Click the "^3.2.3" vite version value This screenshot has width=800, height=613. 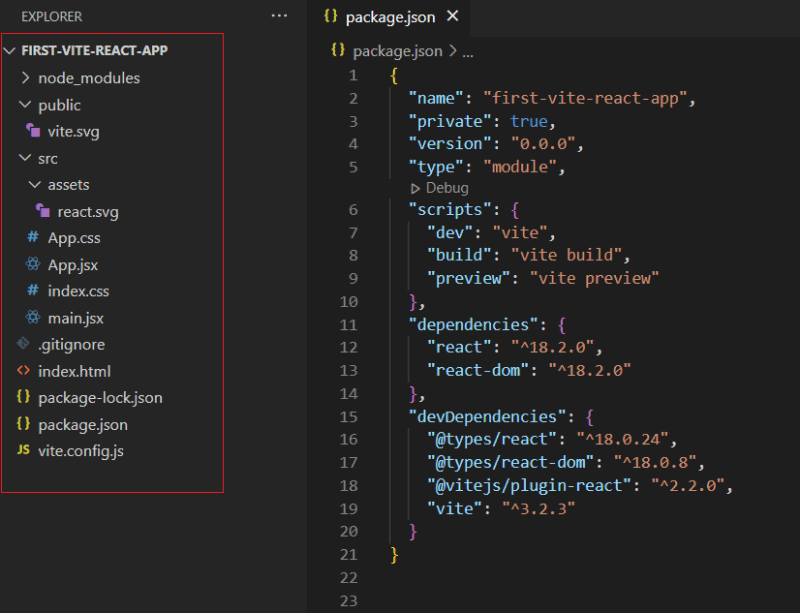click(539, 508)
